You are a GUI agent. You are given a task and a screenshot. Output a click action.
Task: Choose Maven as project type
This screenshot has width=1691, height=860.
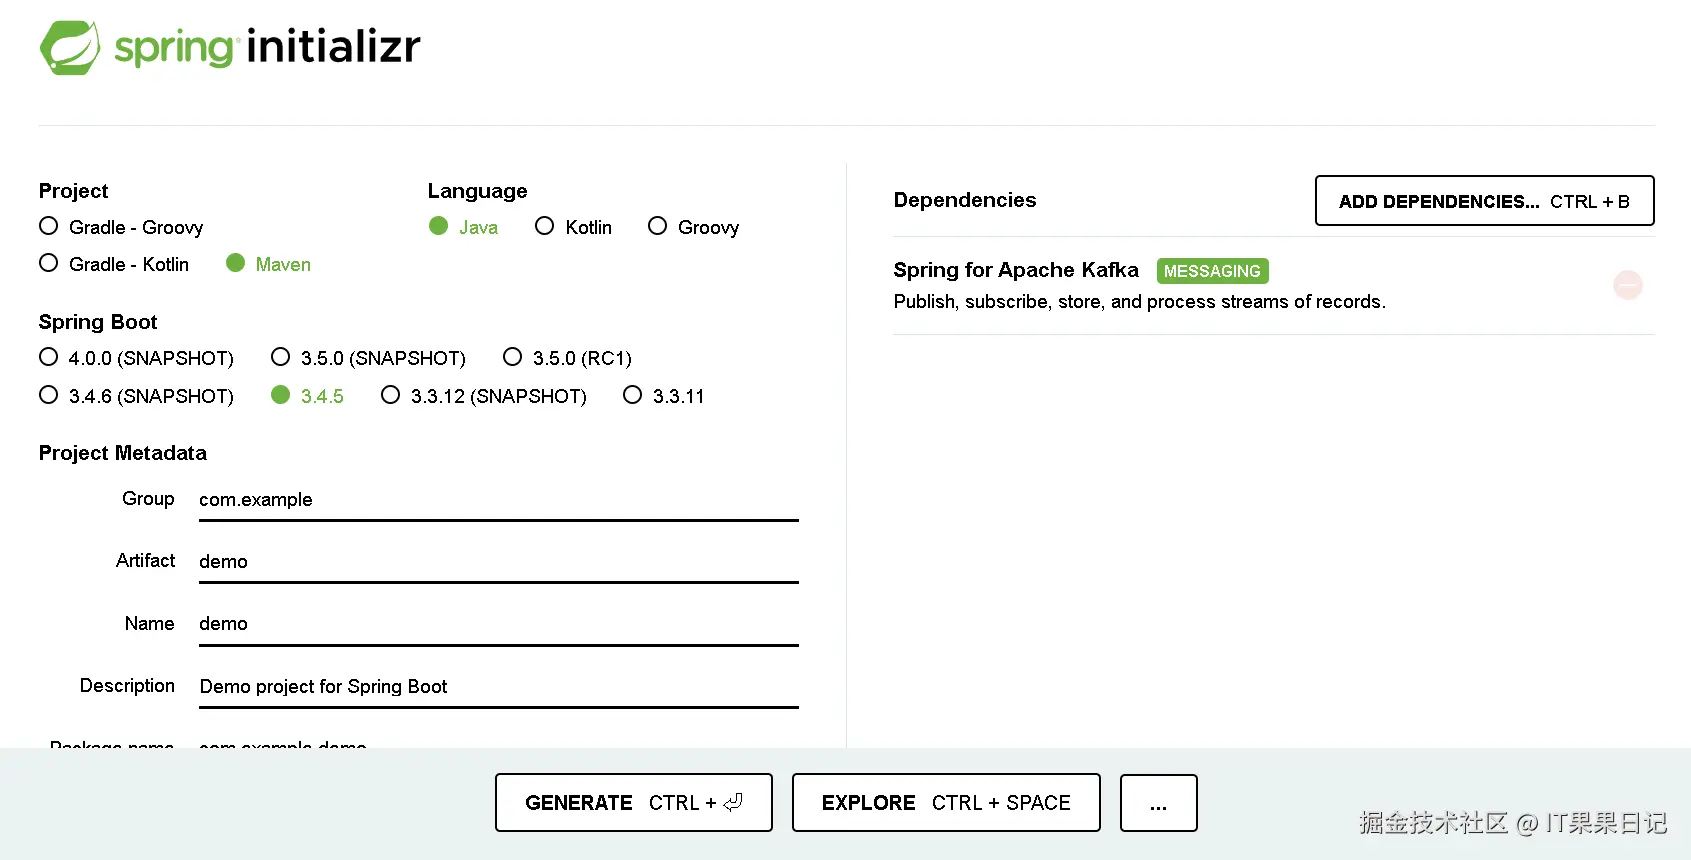(x=236, y=263)
